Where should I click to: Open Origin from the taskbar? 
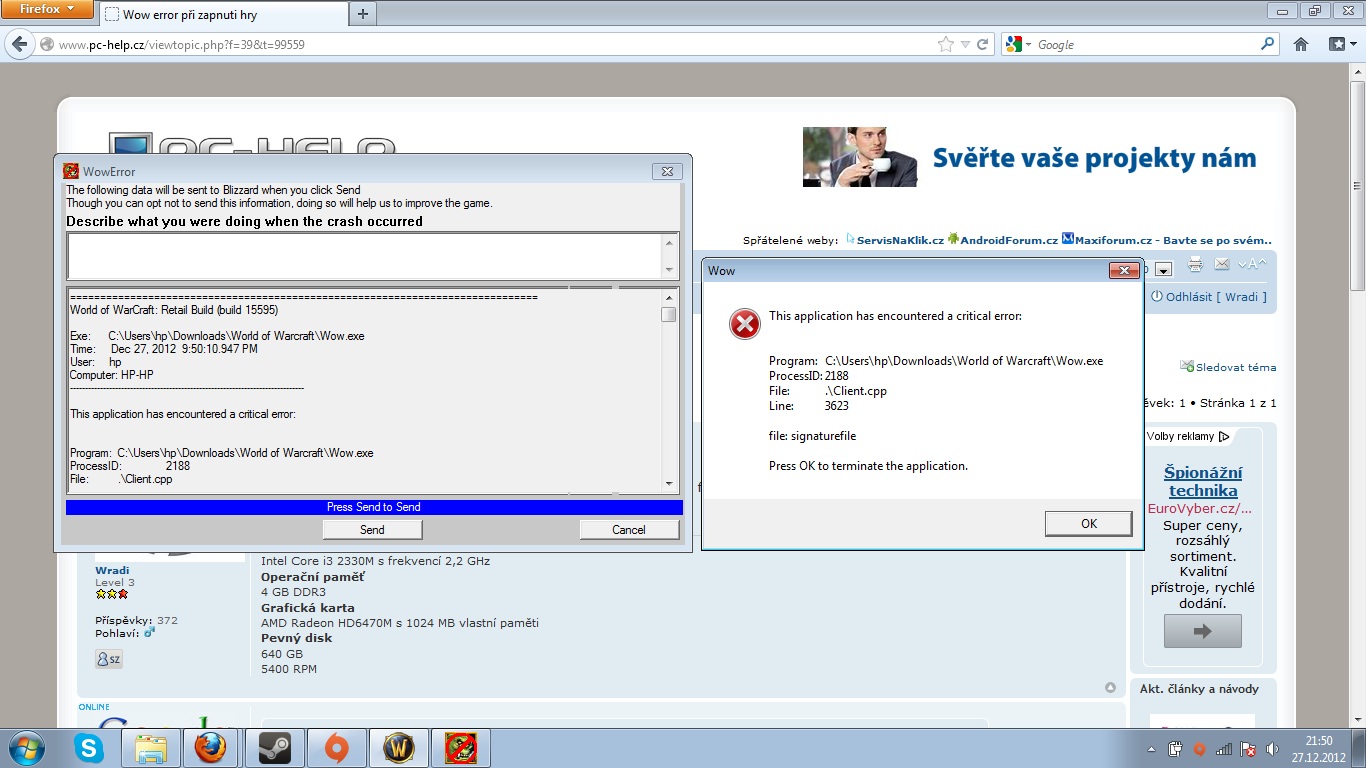[337, 748]
